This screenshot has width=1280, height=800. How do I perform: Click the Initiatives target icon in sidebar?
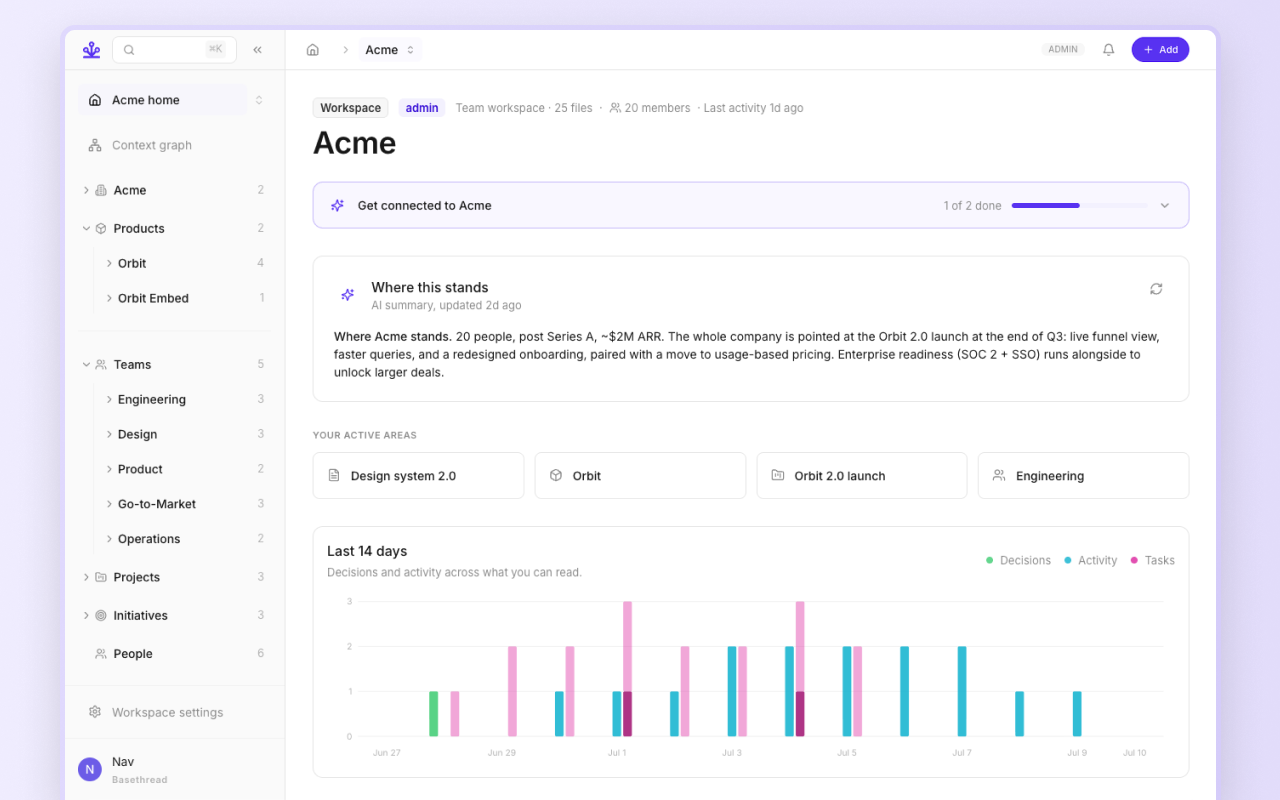coord(100,616)
